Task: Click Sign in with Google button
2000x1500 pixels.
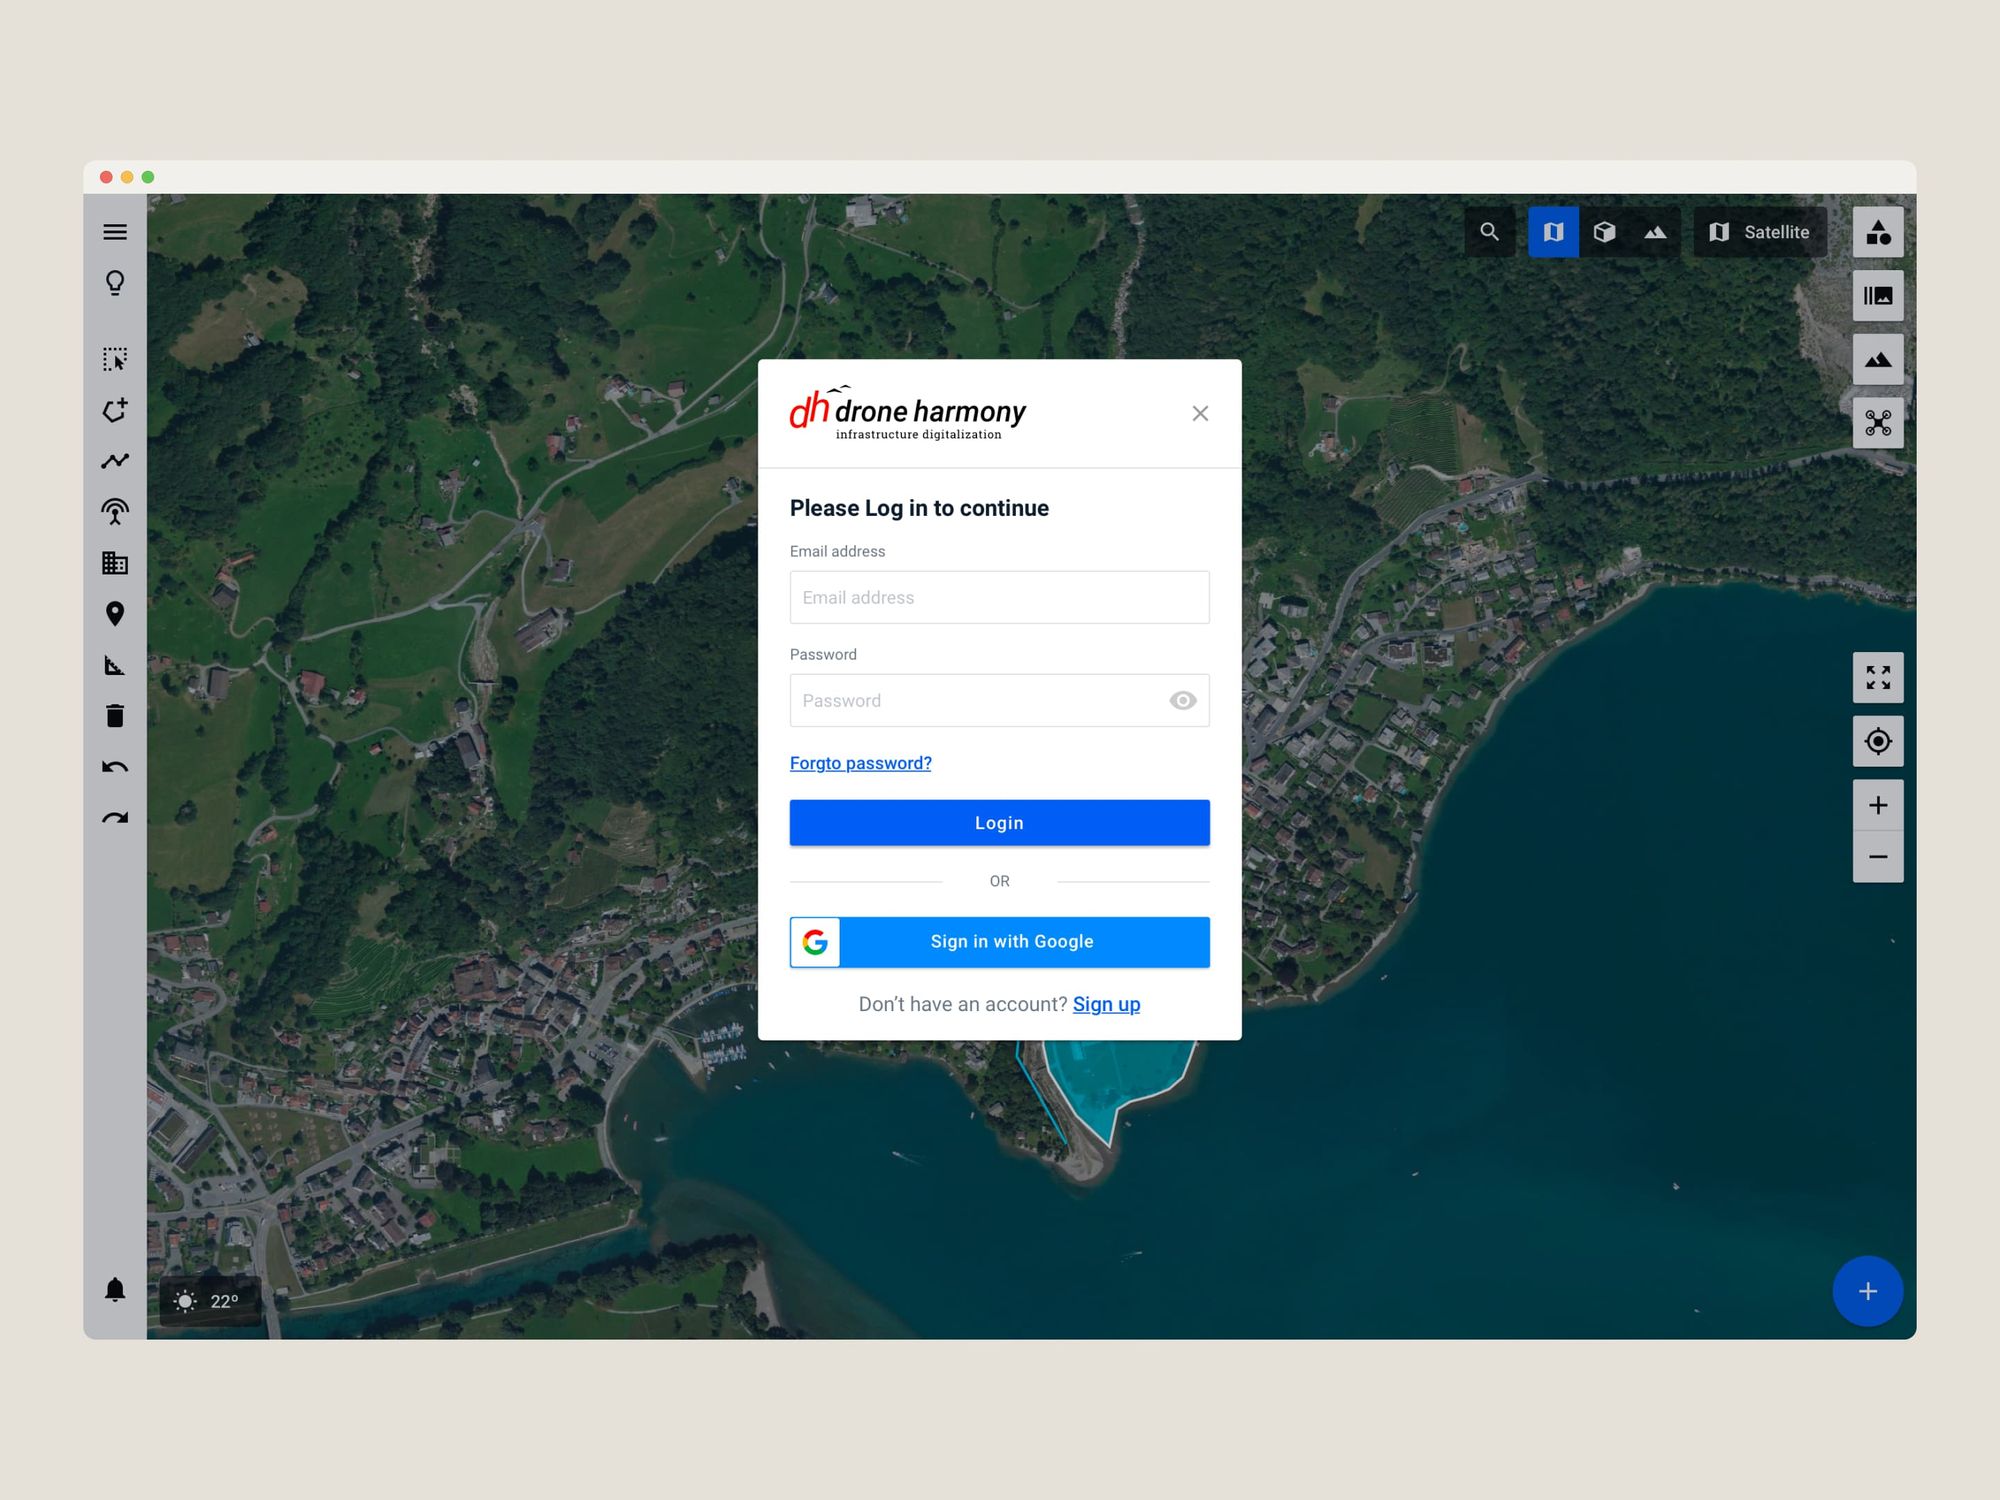Action: [999, 942]
